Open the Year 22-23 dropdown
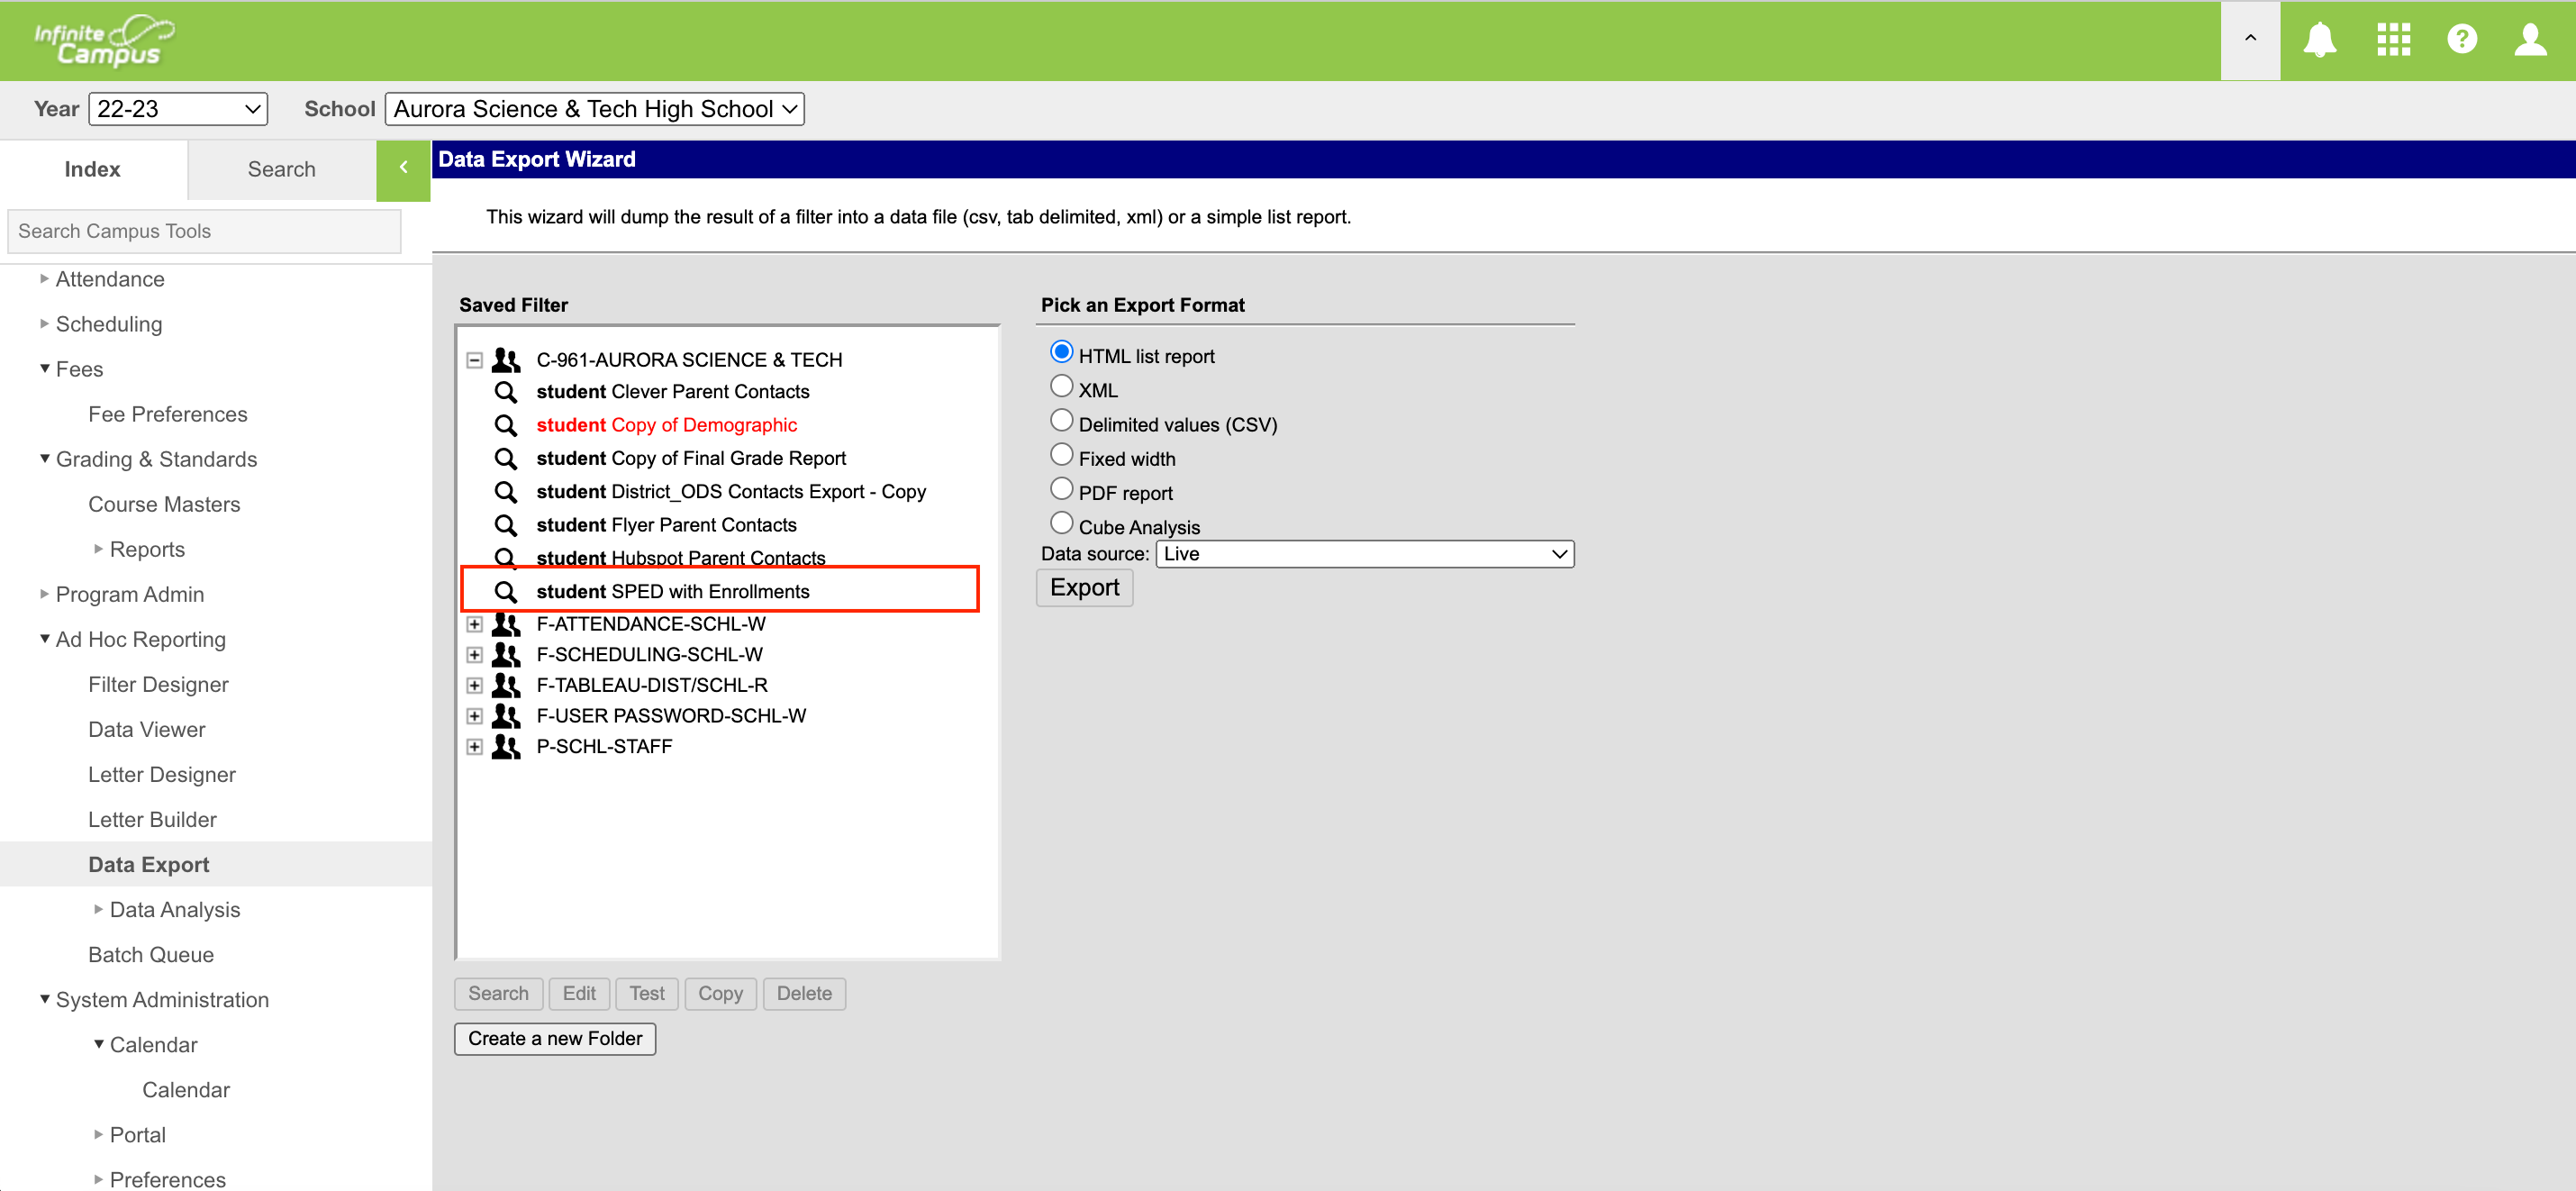Image resolution: width=2576 pixels, height=1191 pixels. coord(178,109)
